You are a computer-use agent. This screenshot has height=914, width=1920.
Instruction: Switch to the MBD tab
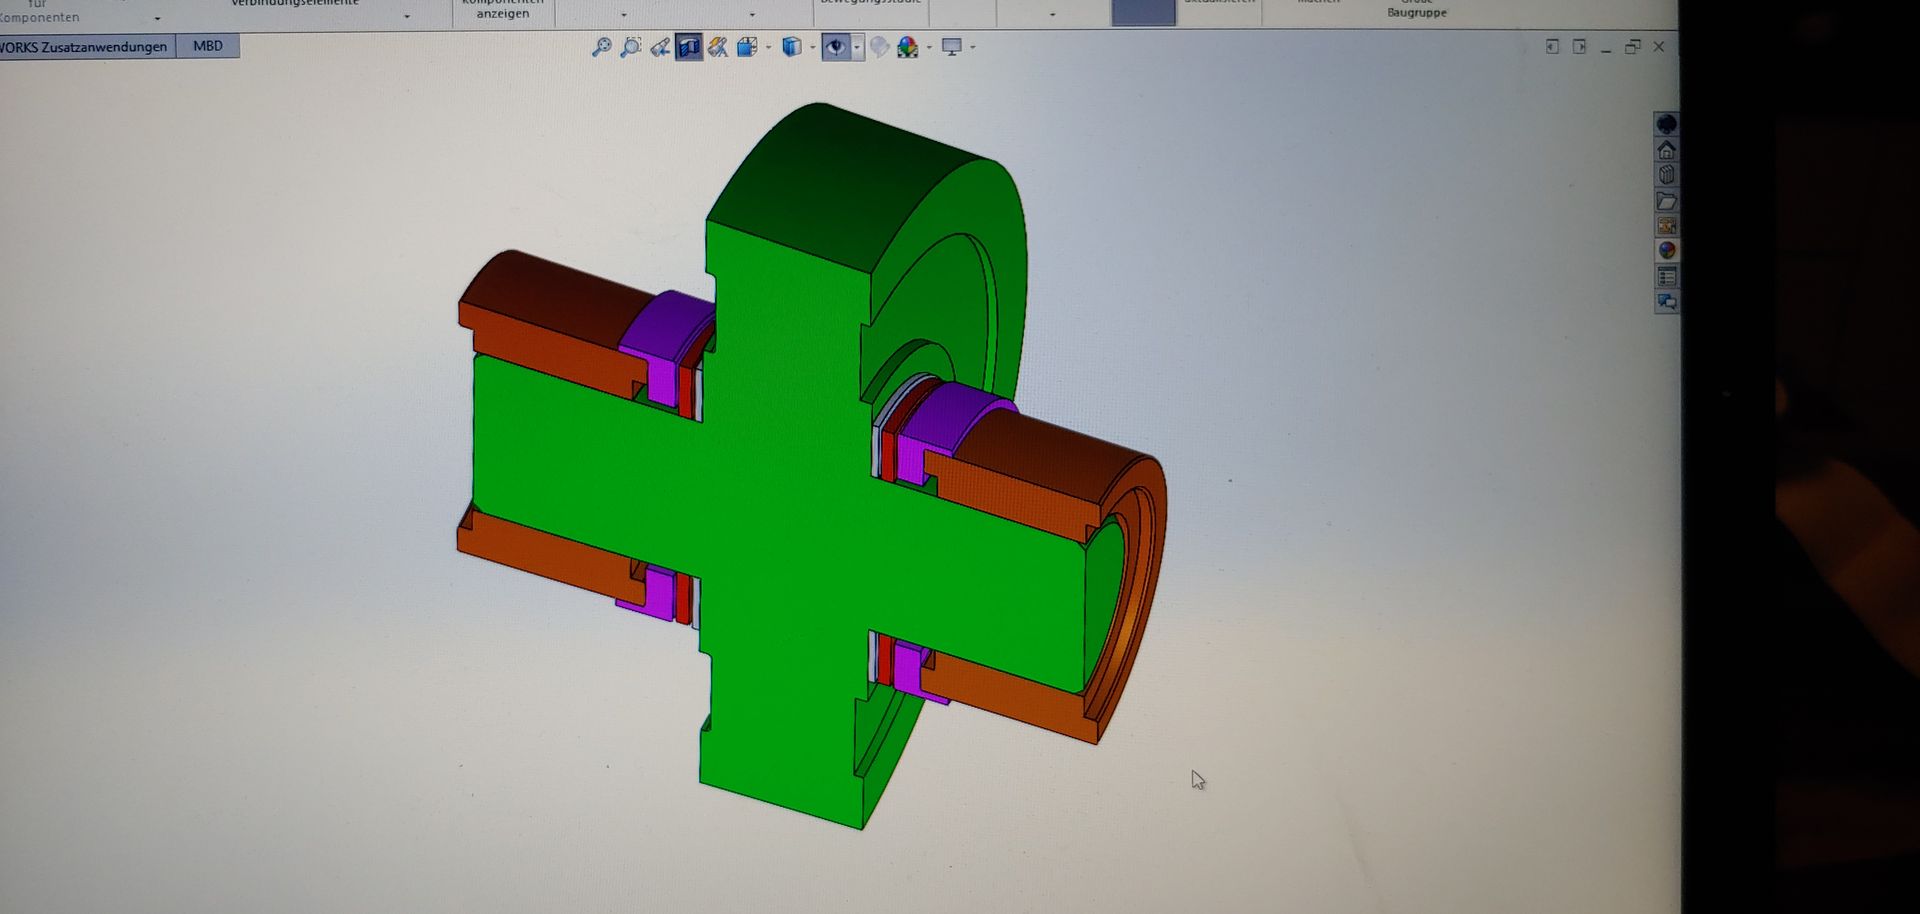click(208, 46)
